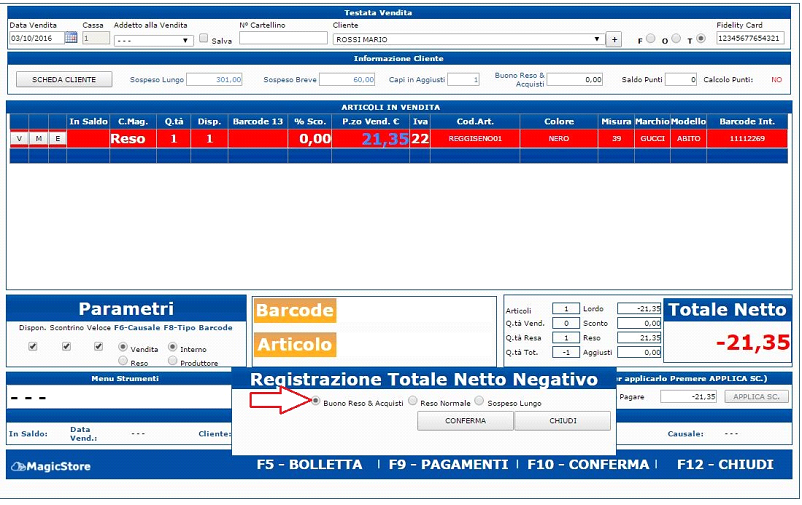802x505 pixels.
Task: Click the Barcode 13 column header
Action: (x=258, y=121)
